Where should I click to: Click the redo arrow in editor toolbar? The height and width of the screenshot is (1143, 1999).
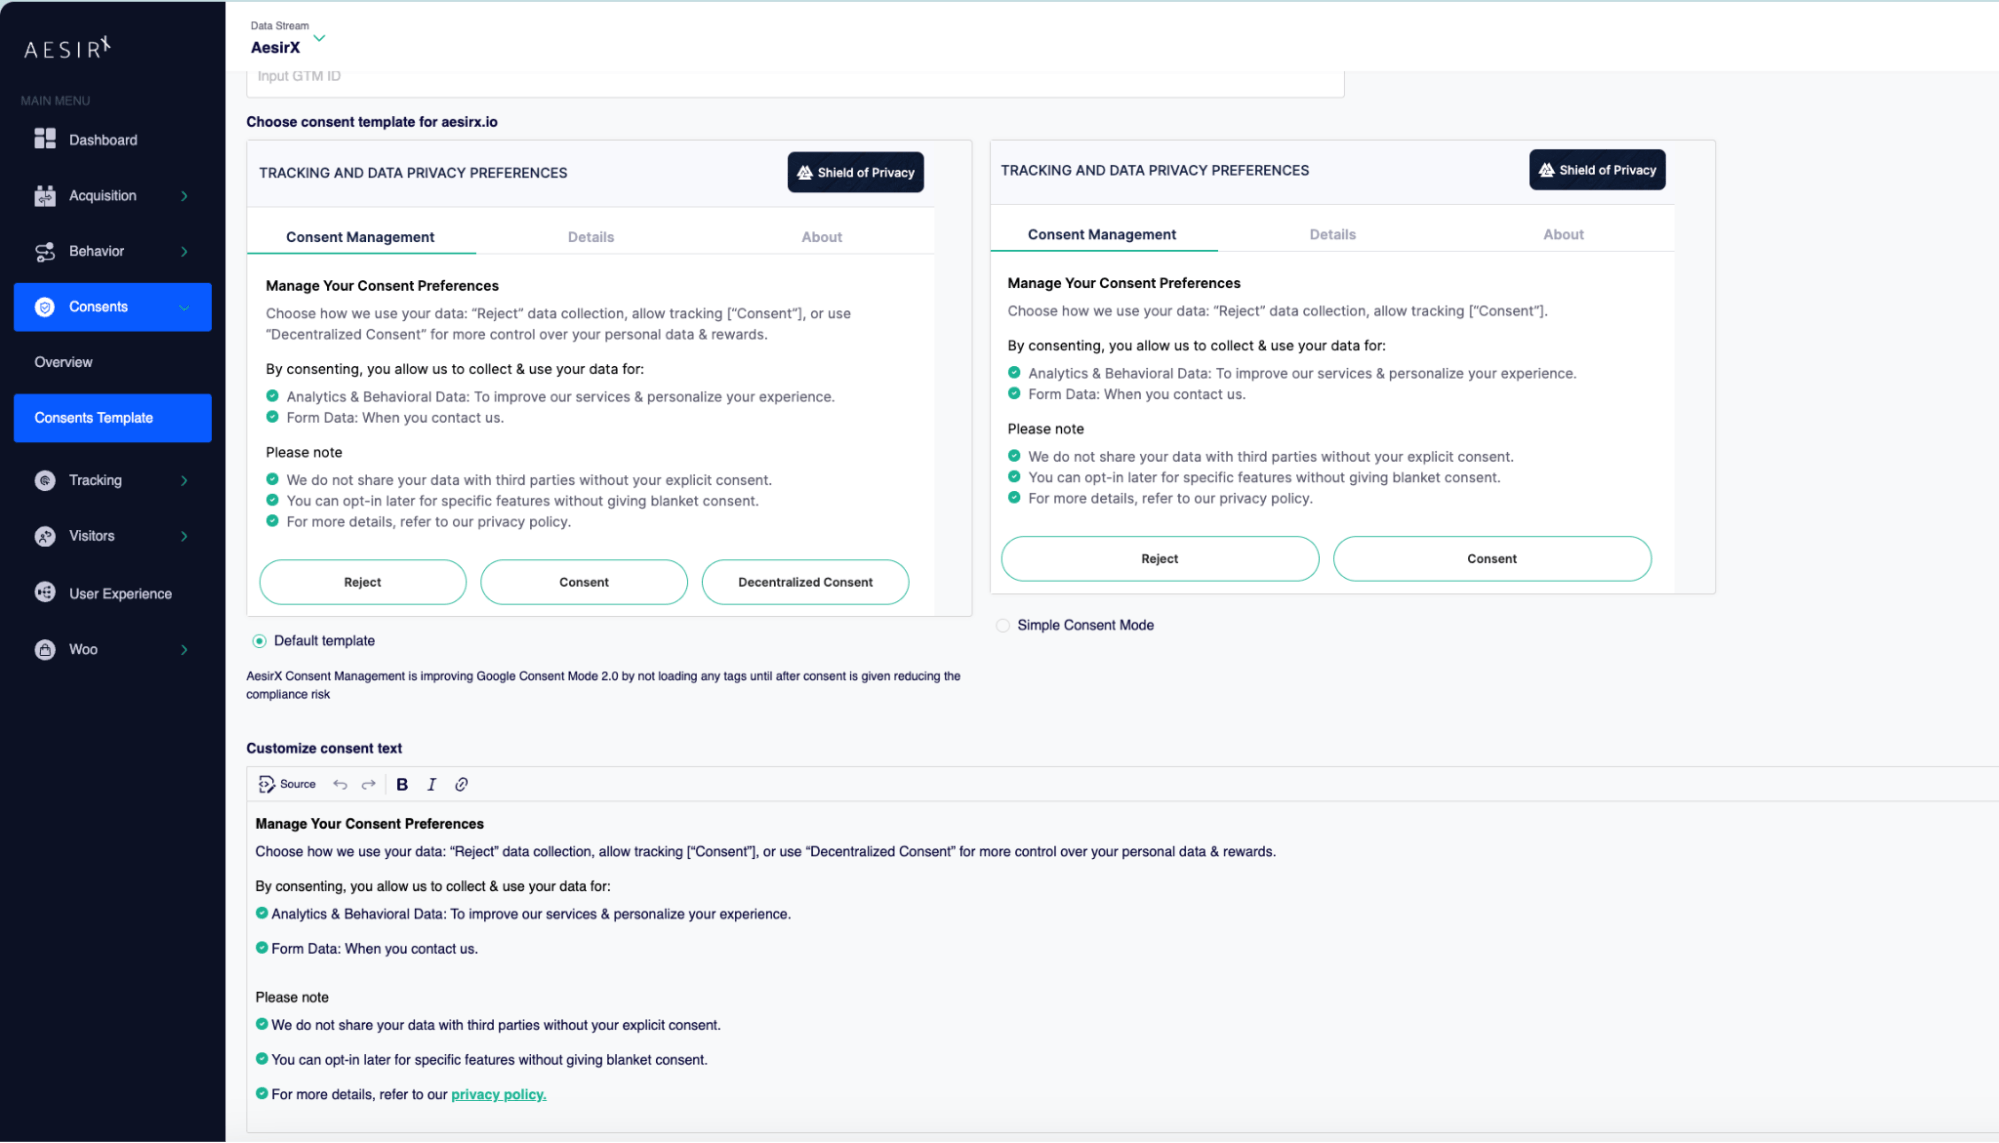coord(368,785)
